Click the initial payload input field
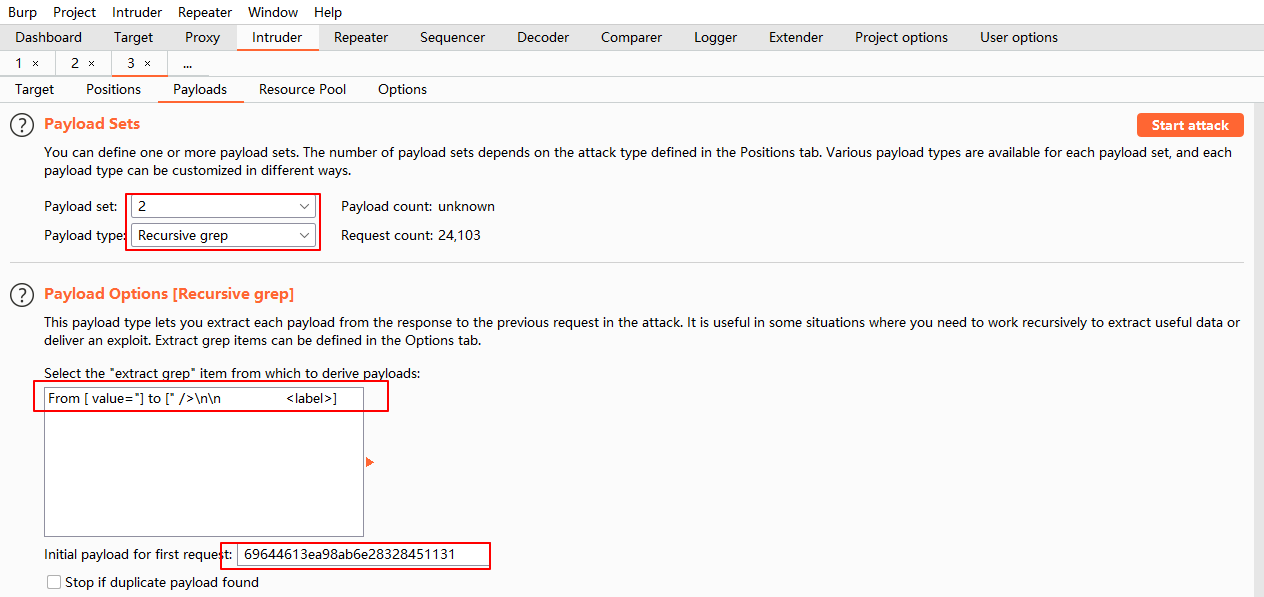The image size is (1264, 597). click(x=363, y=554)
